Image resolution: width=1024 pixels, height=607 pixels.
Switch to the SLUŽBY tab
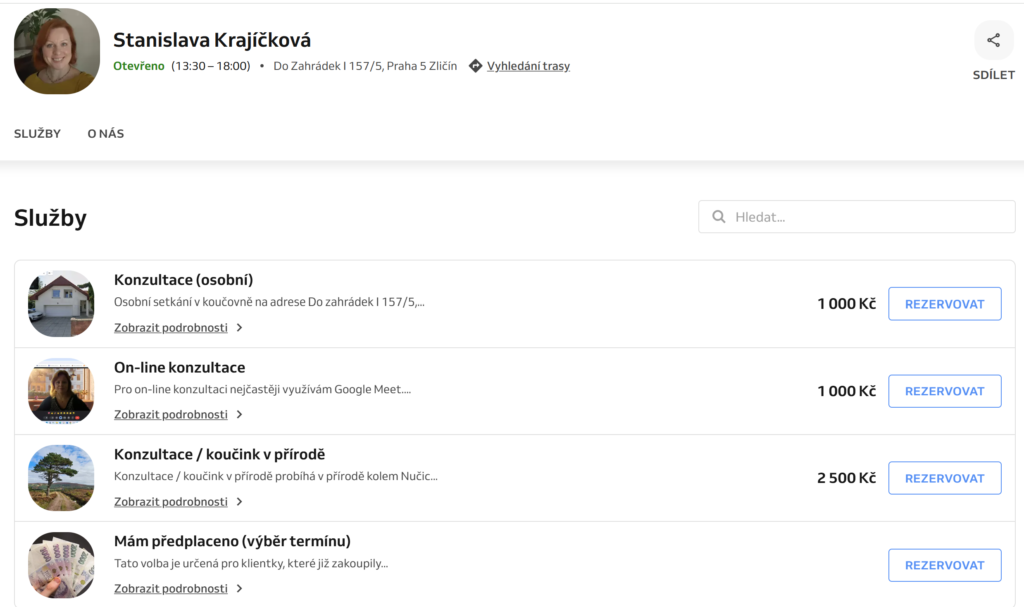(x=37, y=134)
